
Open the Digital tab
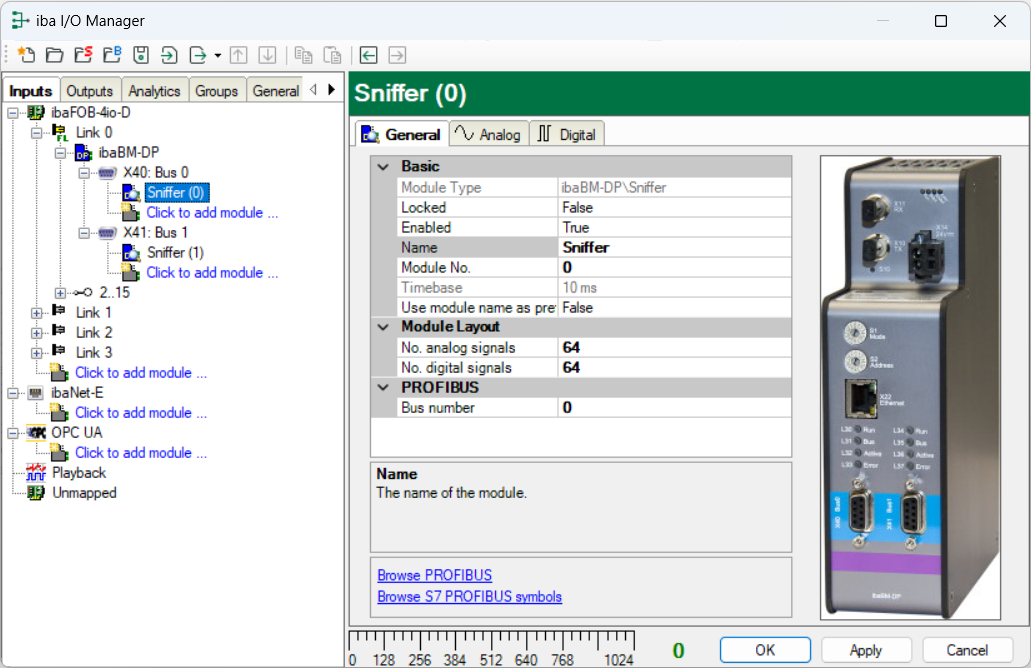click(x=566, y=134)
